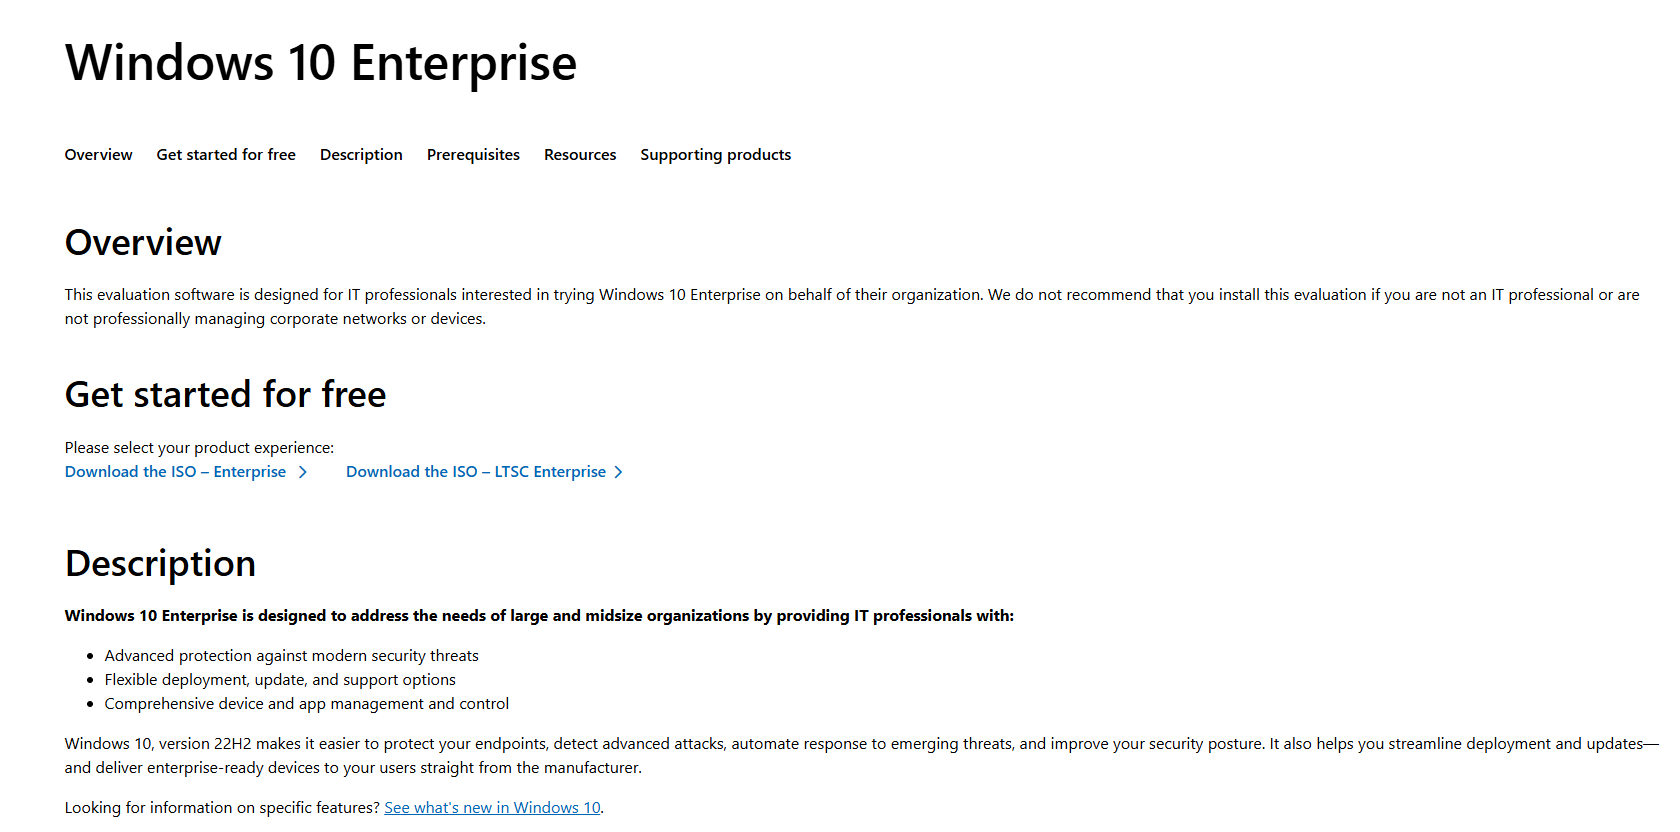Click the Windows 10 Enterprise page title
1680x832 pixels.
tap(321, 63)
